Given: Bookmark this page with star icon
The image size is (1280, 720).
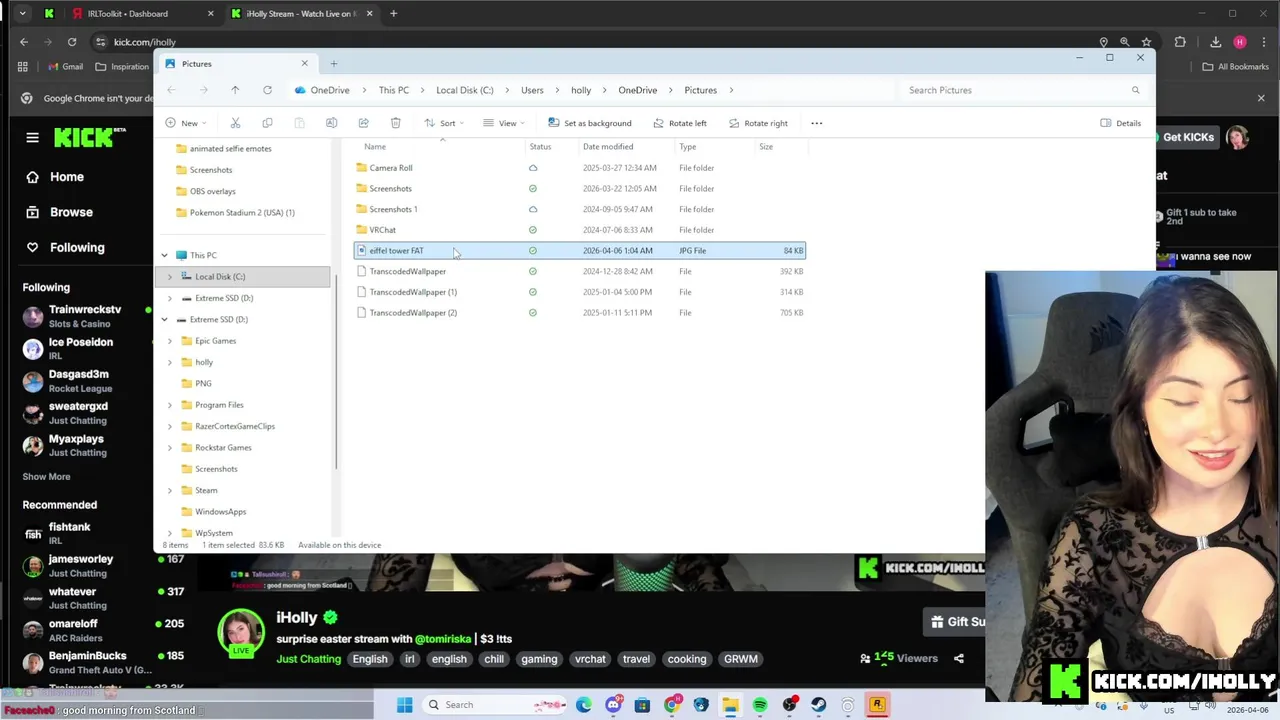Looking at the screenshot, I should click(1146, 42).
